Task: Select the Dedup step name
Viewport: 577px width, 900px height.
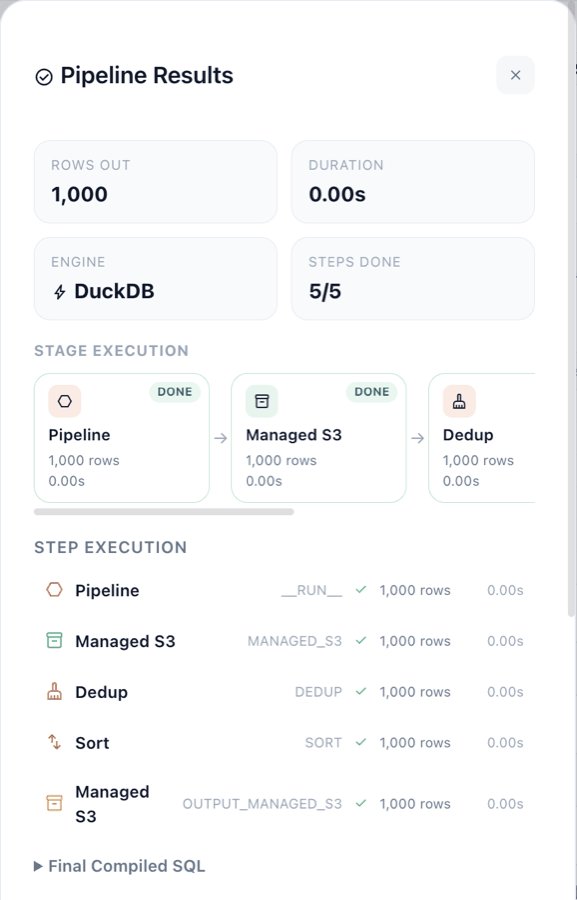Action: 102,692
